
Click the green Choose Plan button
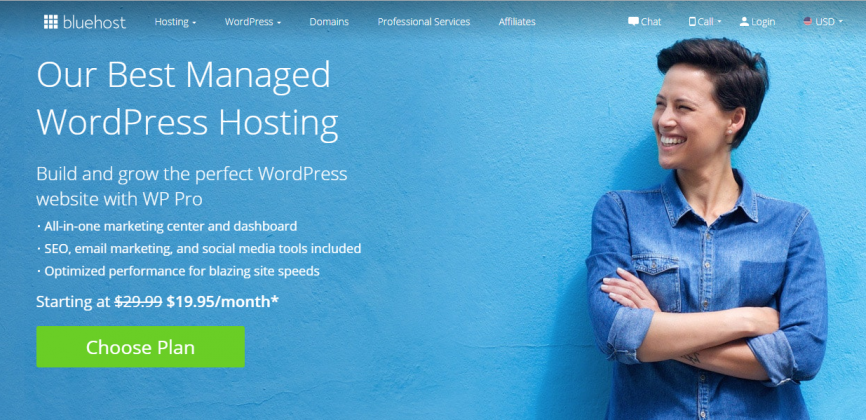pyautogui.click(x=140, y=347)
